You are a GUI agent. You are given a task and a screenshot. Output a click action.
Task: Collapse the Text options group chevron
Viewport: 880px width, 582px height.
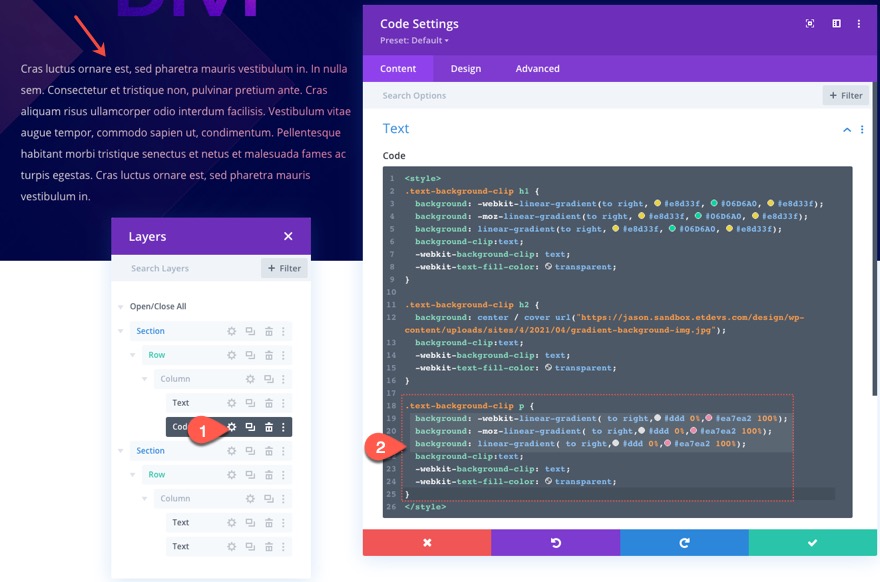(847, 130)
